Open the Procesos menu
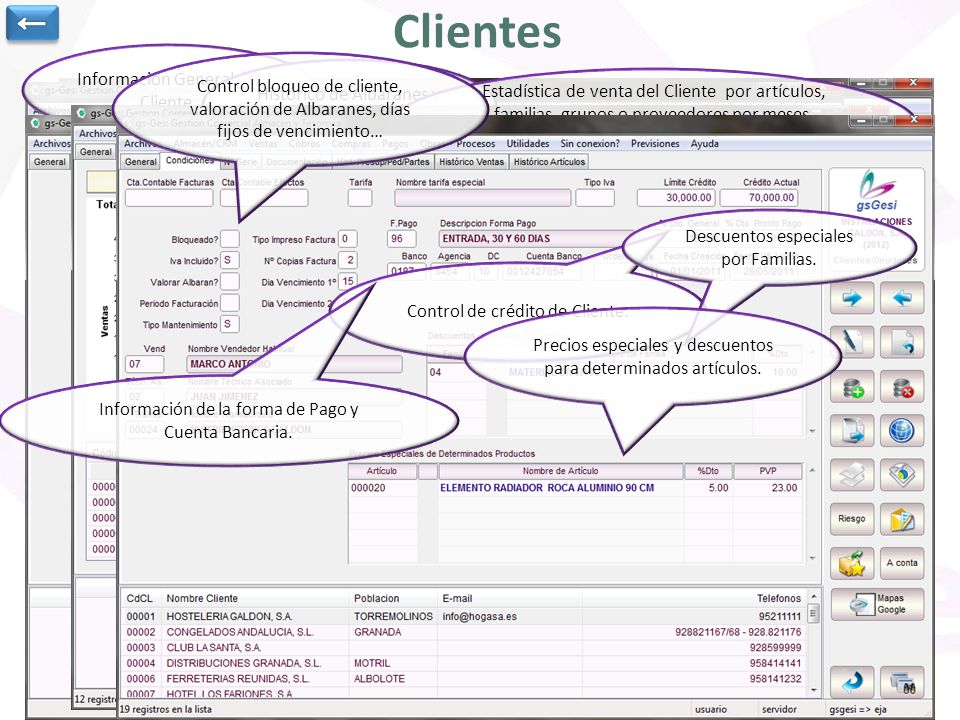 coord(476,144)
